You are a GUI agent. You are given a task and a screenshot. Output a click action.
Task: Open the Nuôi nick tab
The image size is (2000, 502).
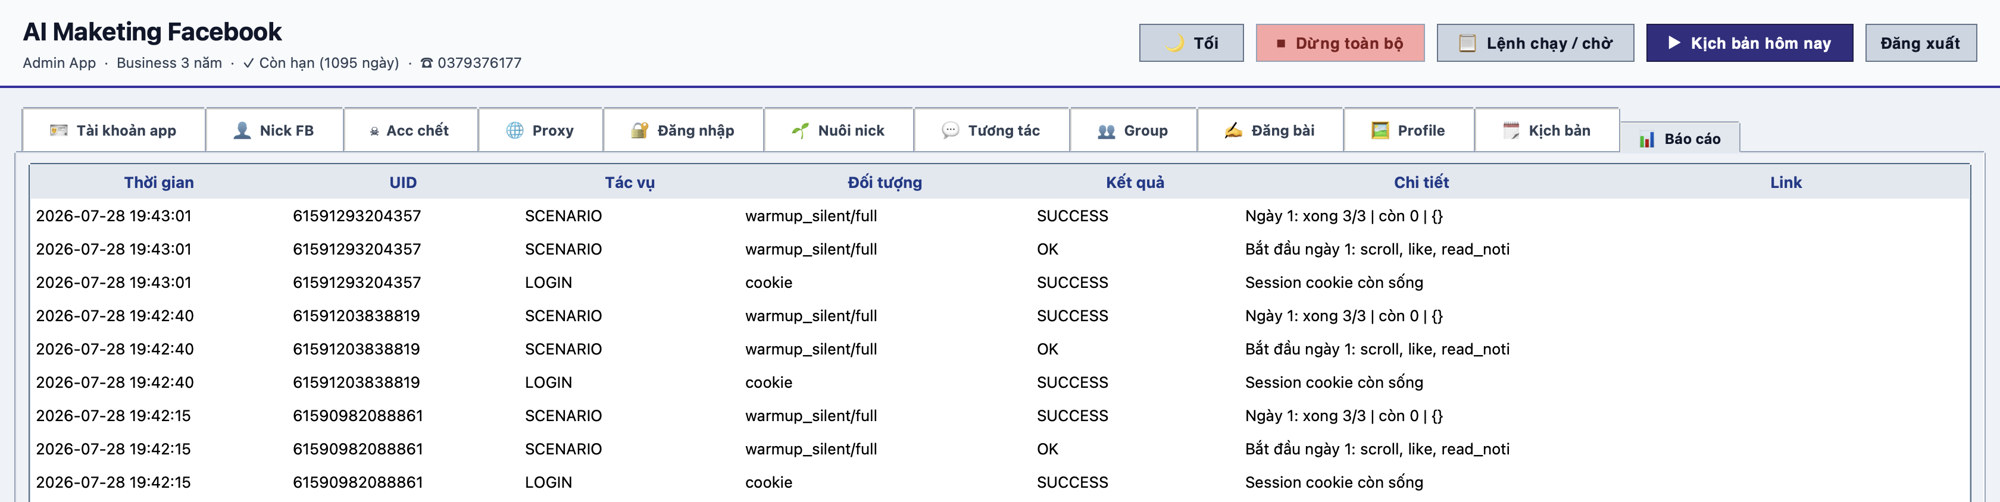(838, 130)
